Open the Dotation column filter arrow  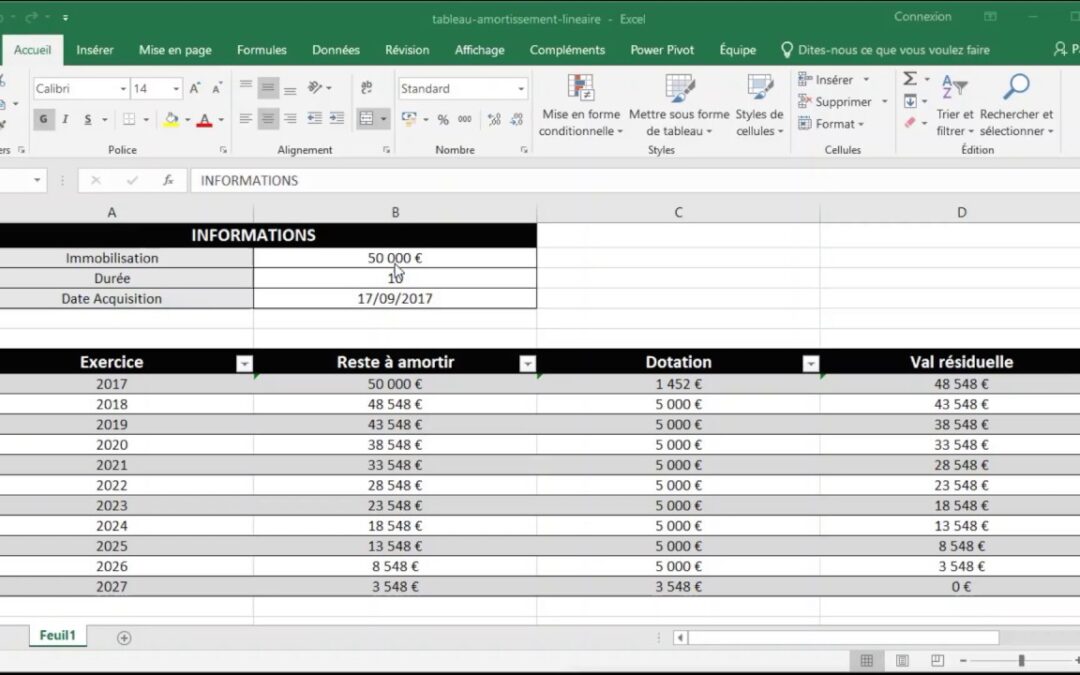[x=810, y=362]
